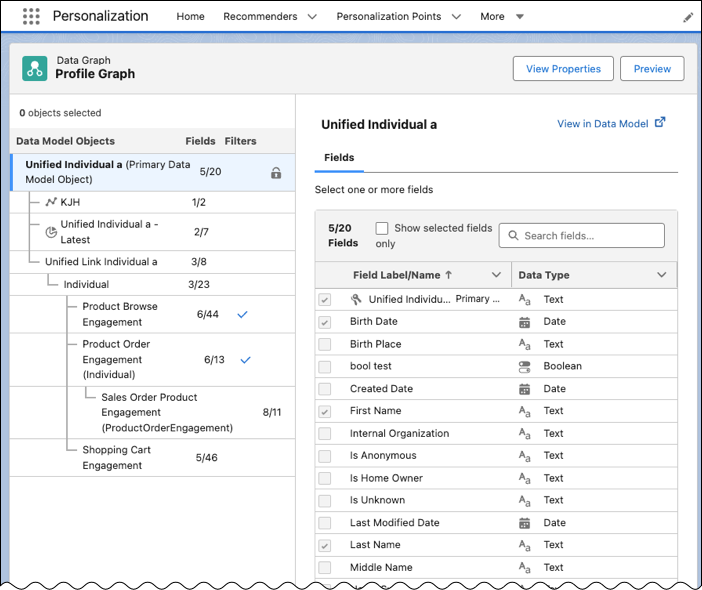702x590 pixels.
Task: Select the Unified Individual a - Latest row
Action: tap(153, 232)
